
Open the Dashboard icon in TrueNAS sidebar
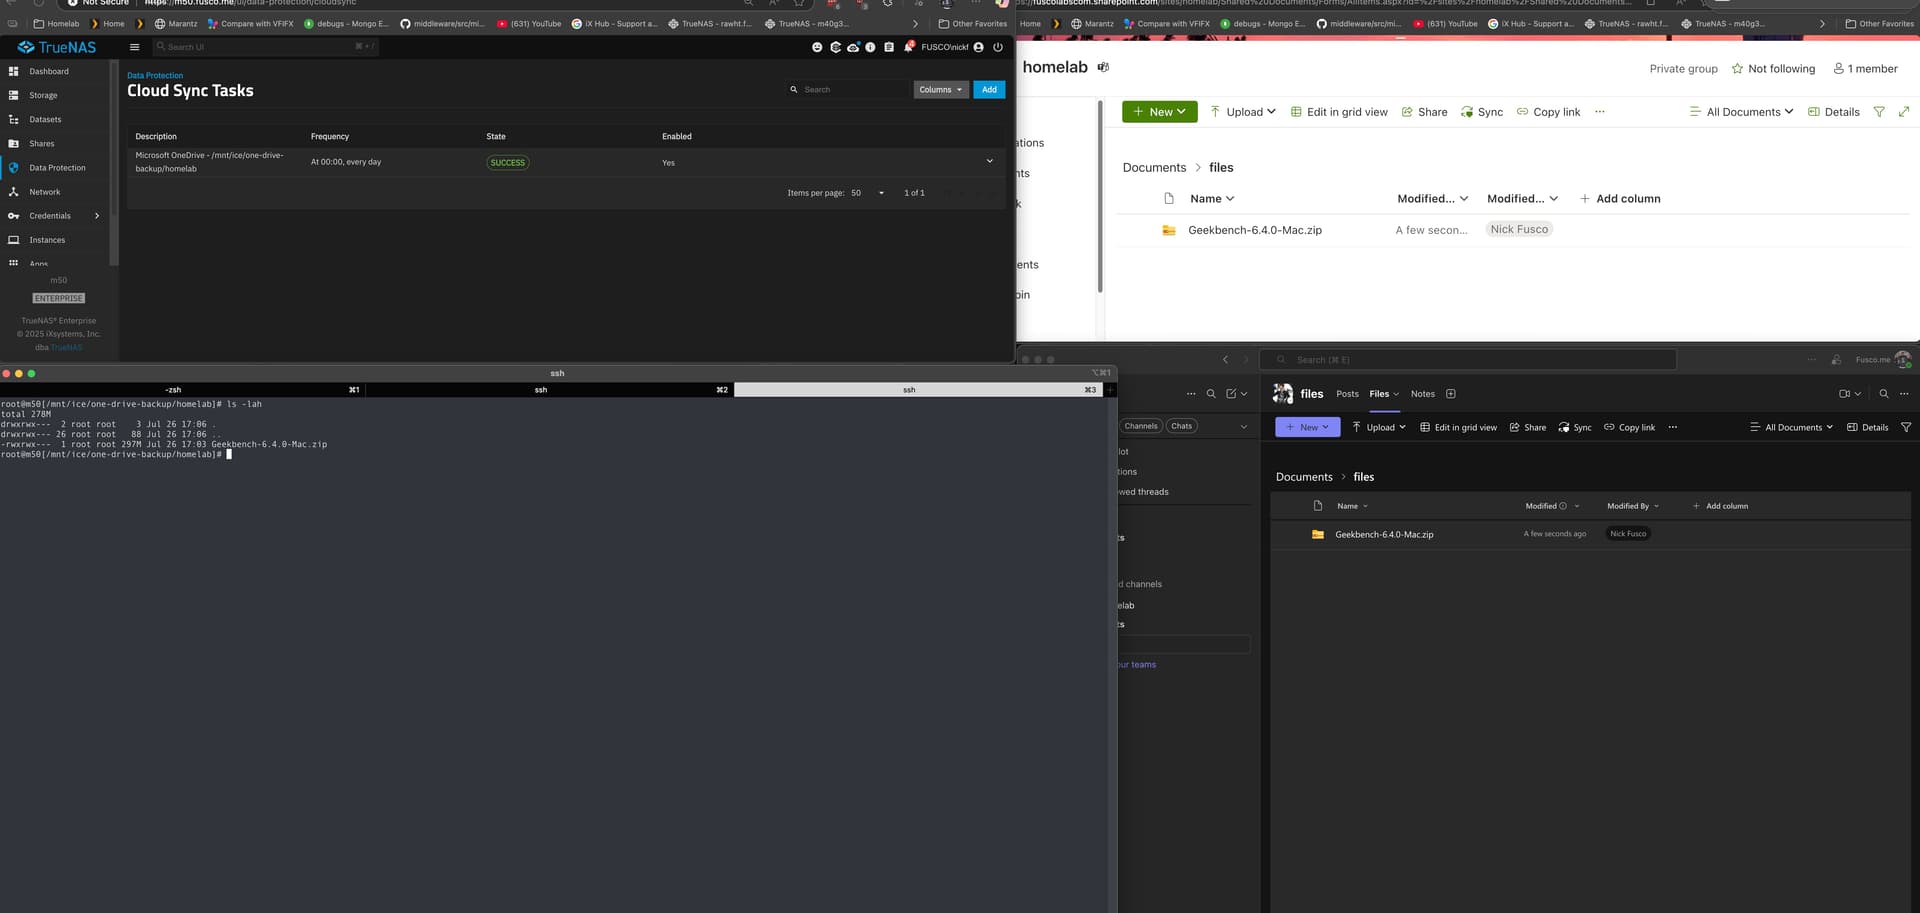[13, 72]
